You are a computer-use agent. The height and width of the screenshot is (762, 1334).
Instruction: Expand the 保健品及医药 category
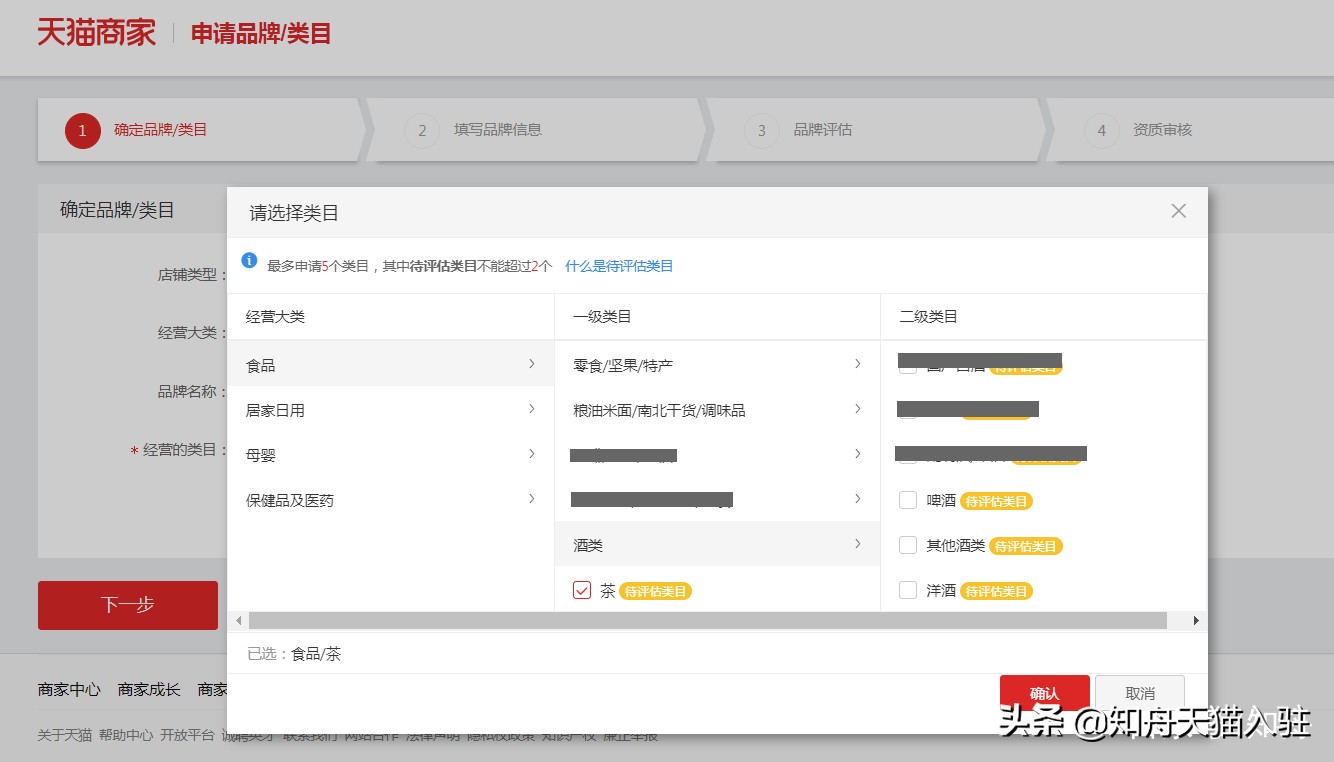pos(531,500)
